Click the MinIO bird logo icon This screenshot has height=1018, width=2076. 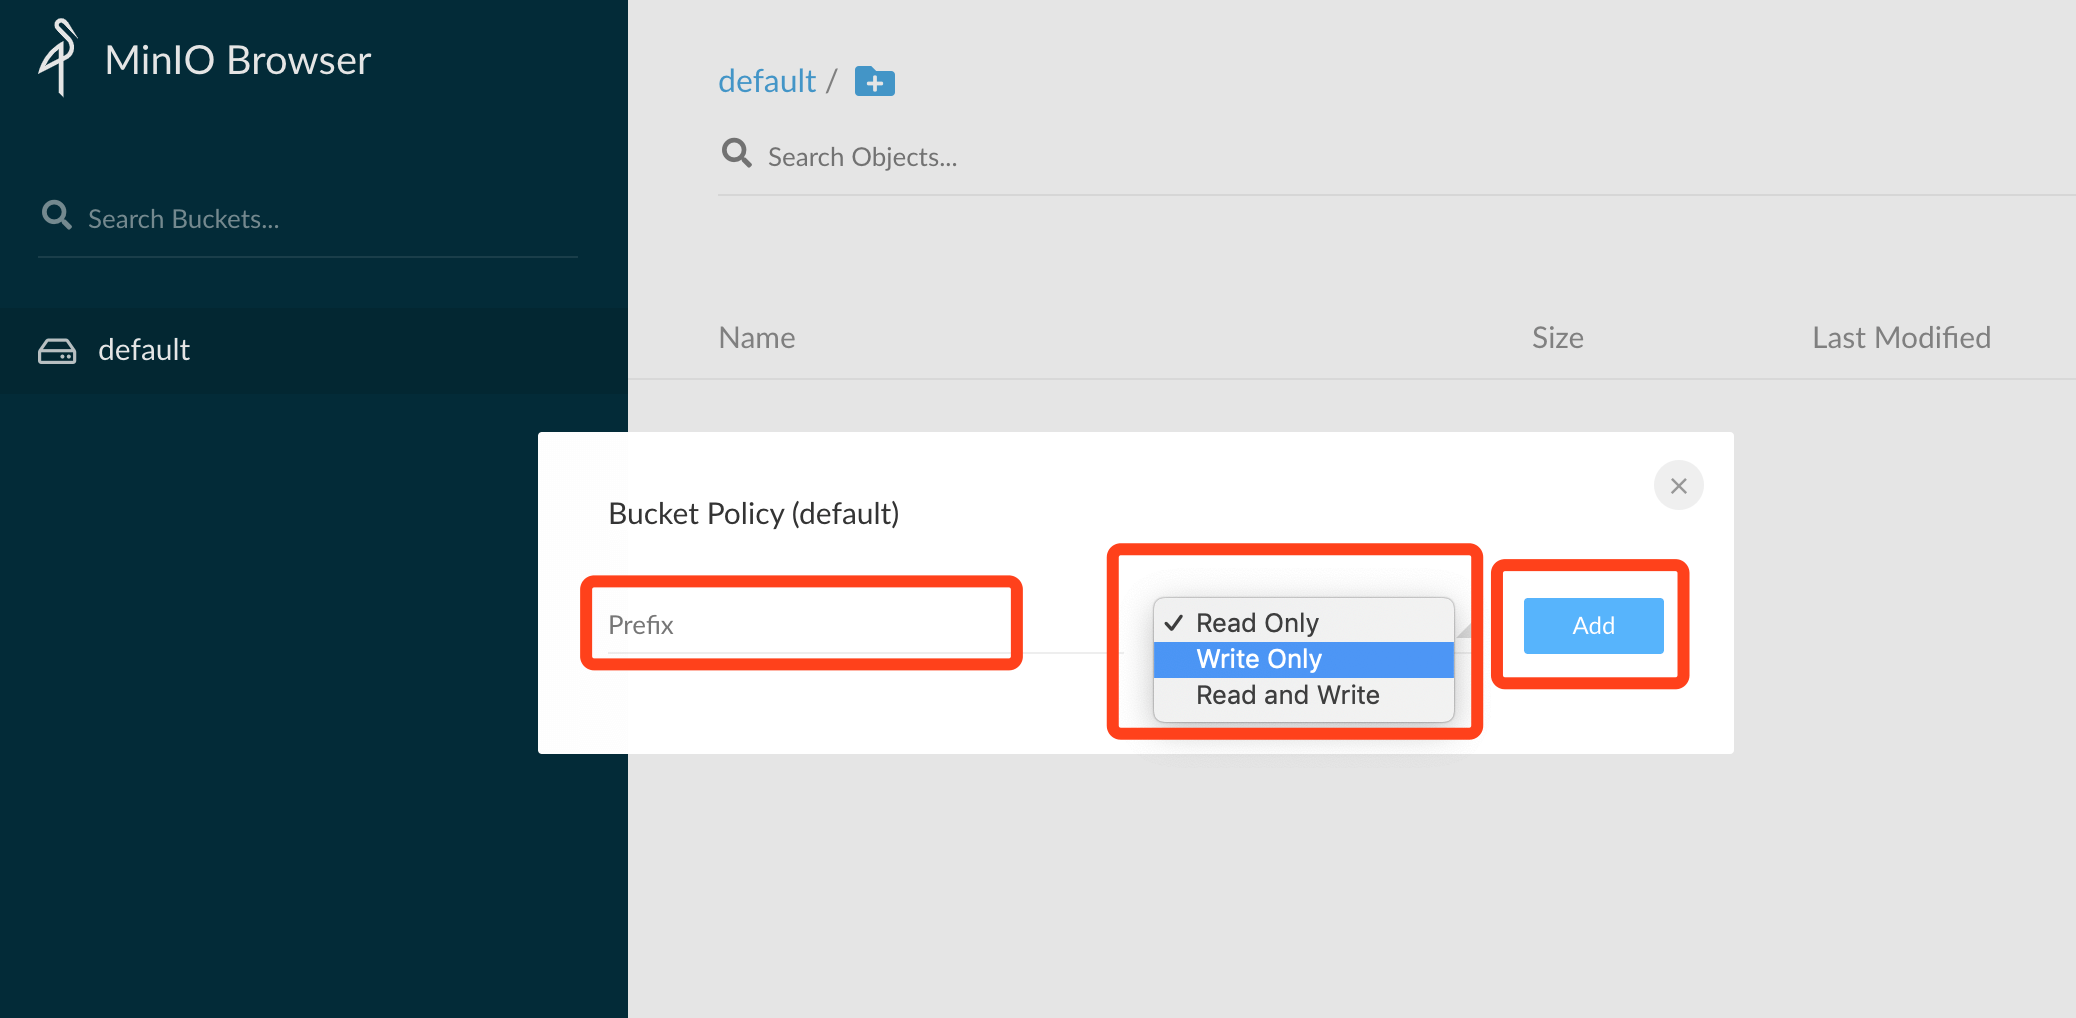click(58, 58)
